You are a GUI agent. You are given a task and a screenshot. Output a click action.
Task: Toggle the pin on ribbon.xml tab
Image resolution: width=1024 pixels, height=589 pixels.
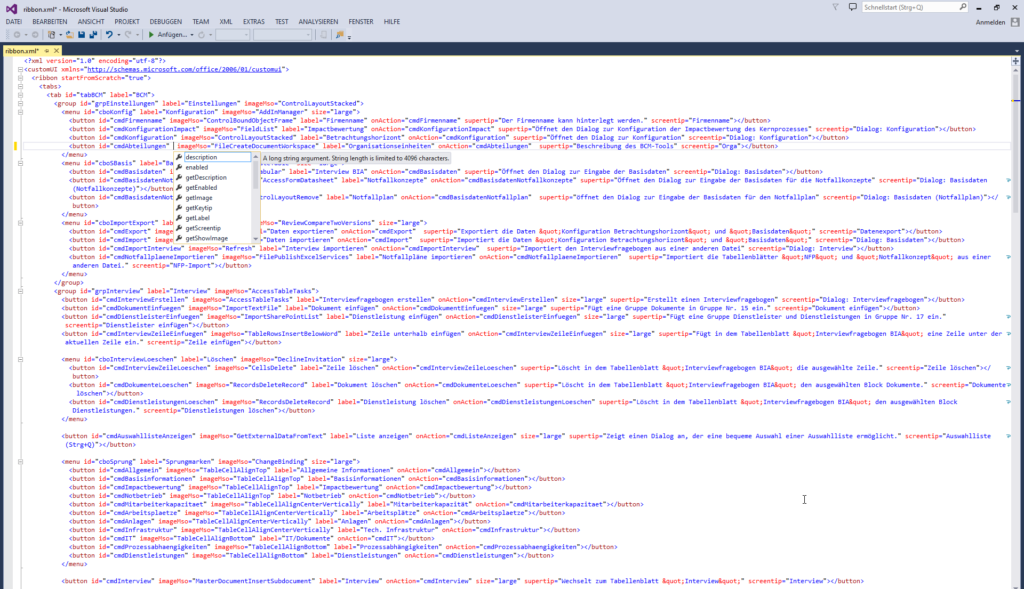click(45, 50)
